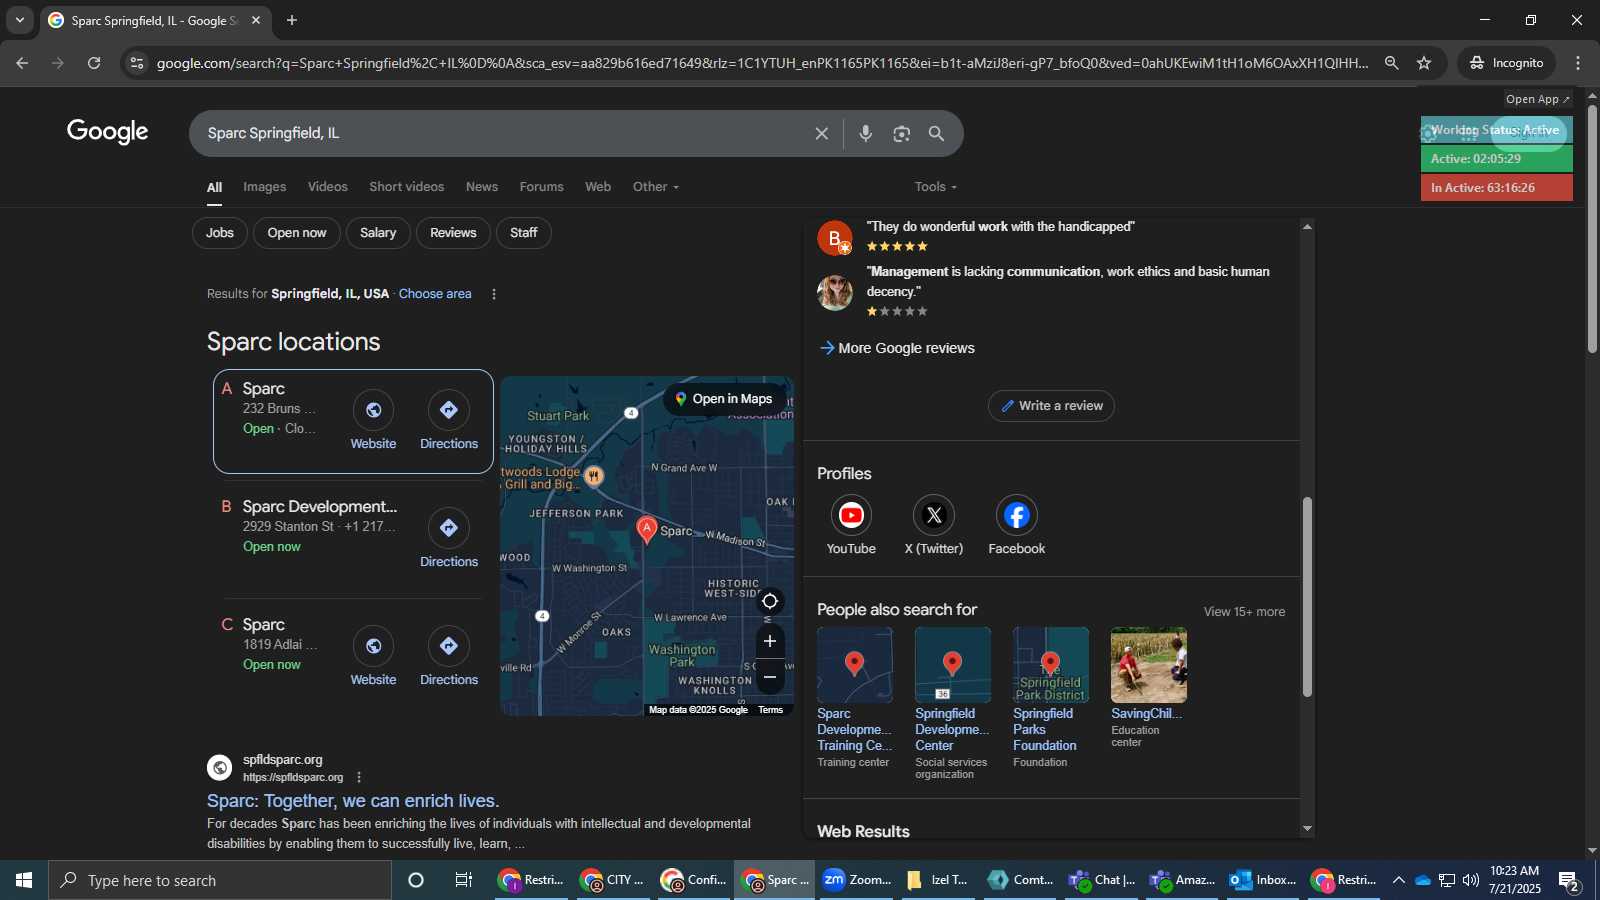Filter results with Jobs chip
The width and height of the screenshot is (1600, 900).
[x=220, y=233]
